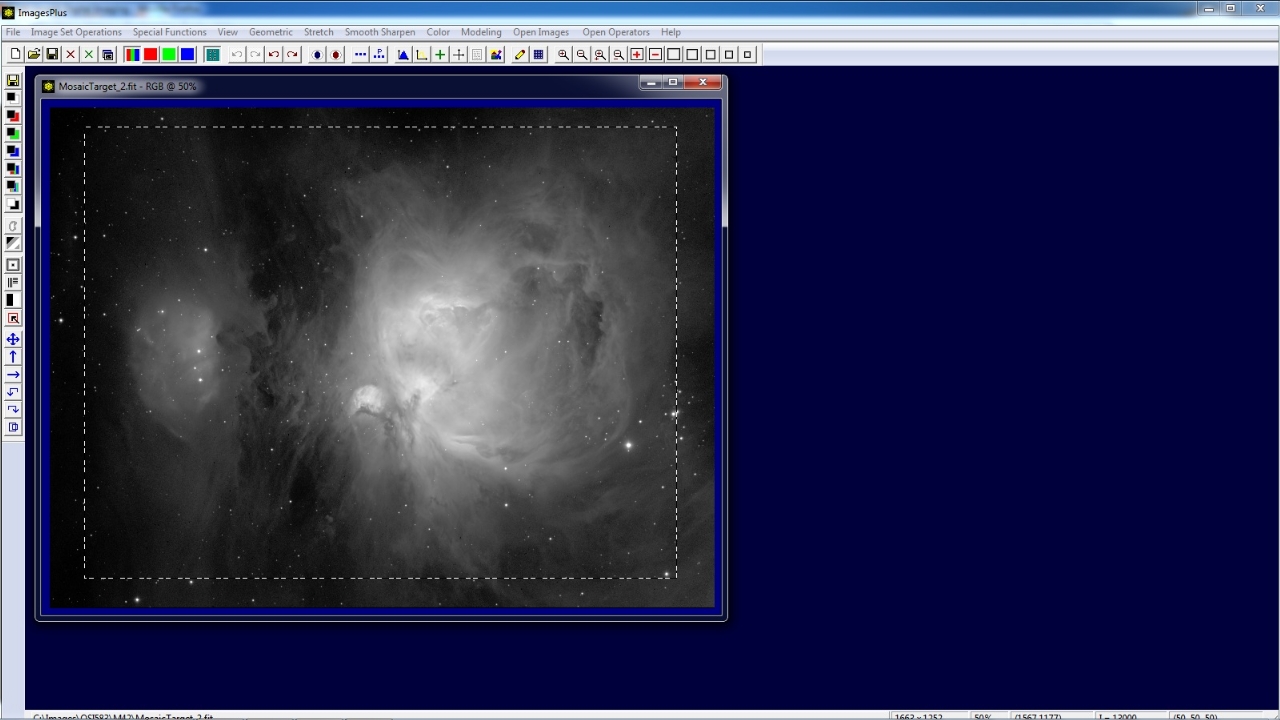Open the Modeling menu
This screenshot has height=720, width=1280.
click(481, 32)
